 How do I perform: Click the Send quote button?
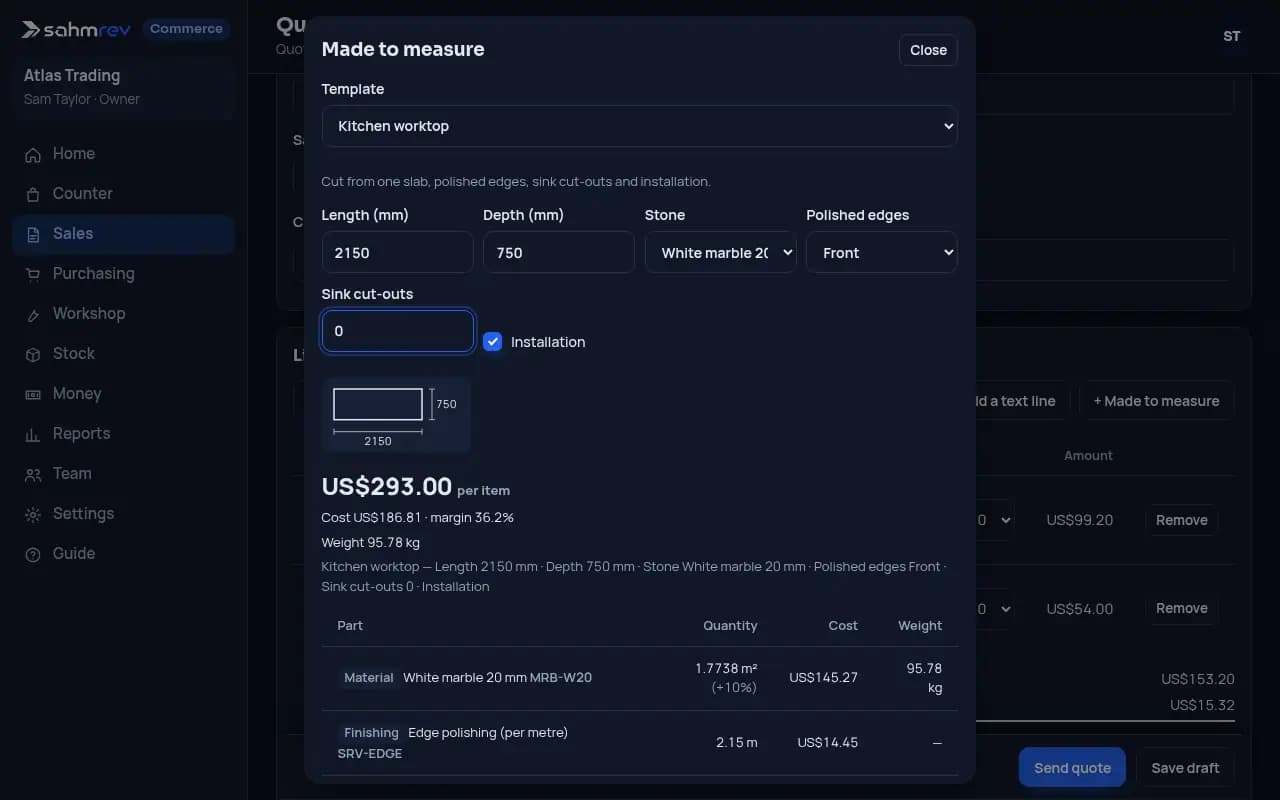click(1072, 768)
